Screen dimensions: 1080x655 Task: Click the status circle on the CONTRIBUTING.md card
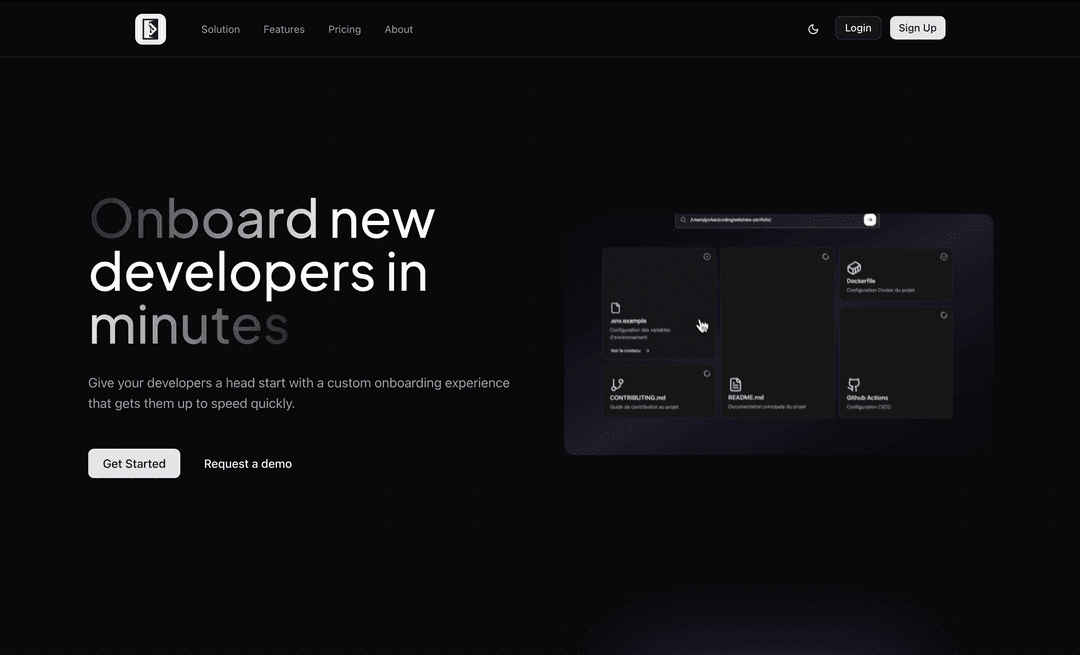click(707, 373)
